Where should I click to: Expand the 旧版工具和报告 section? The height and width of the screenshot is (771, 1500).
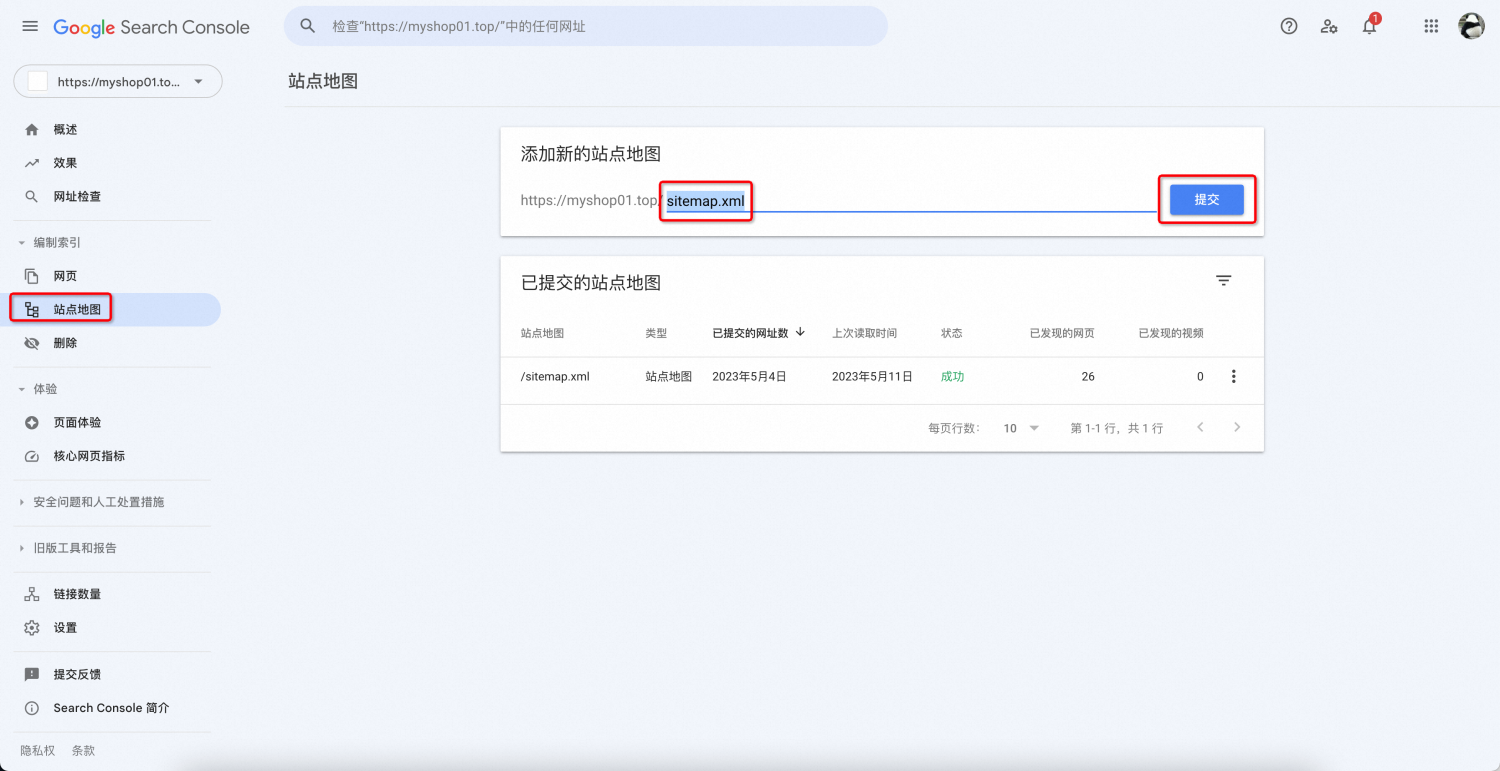(x=74, y=548)
